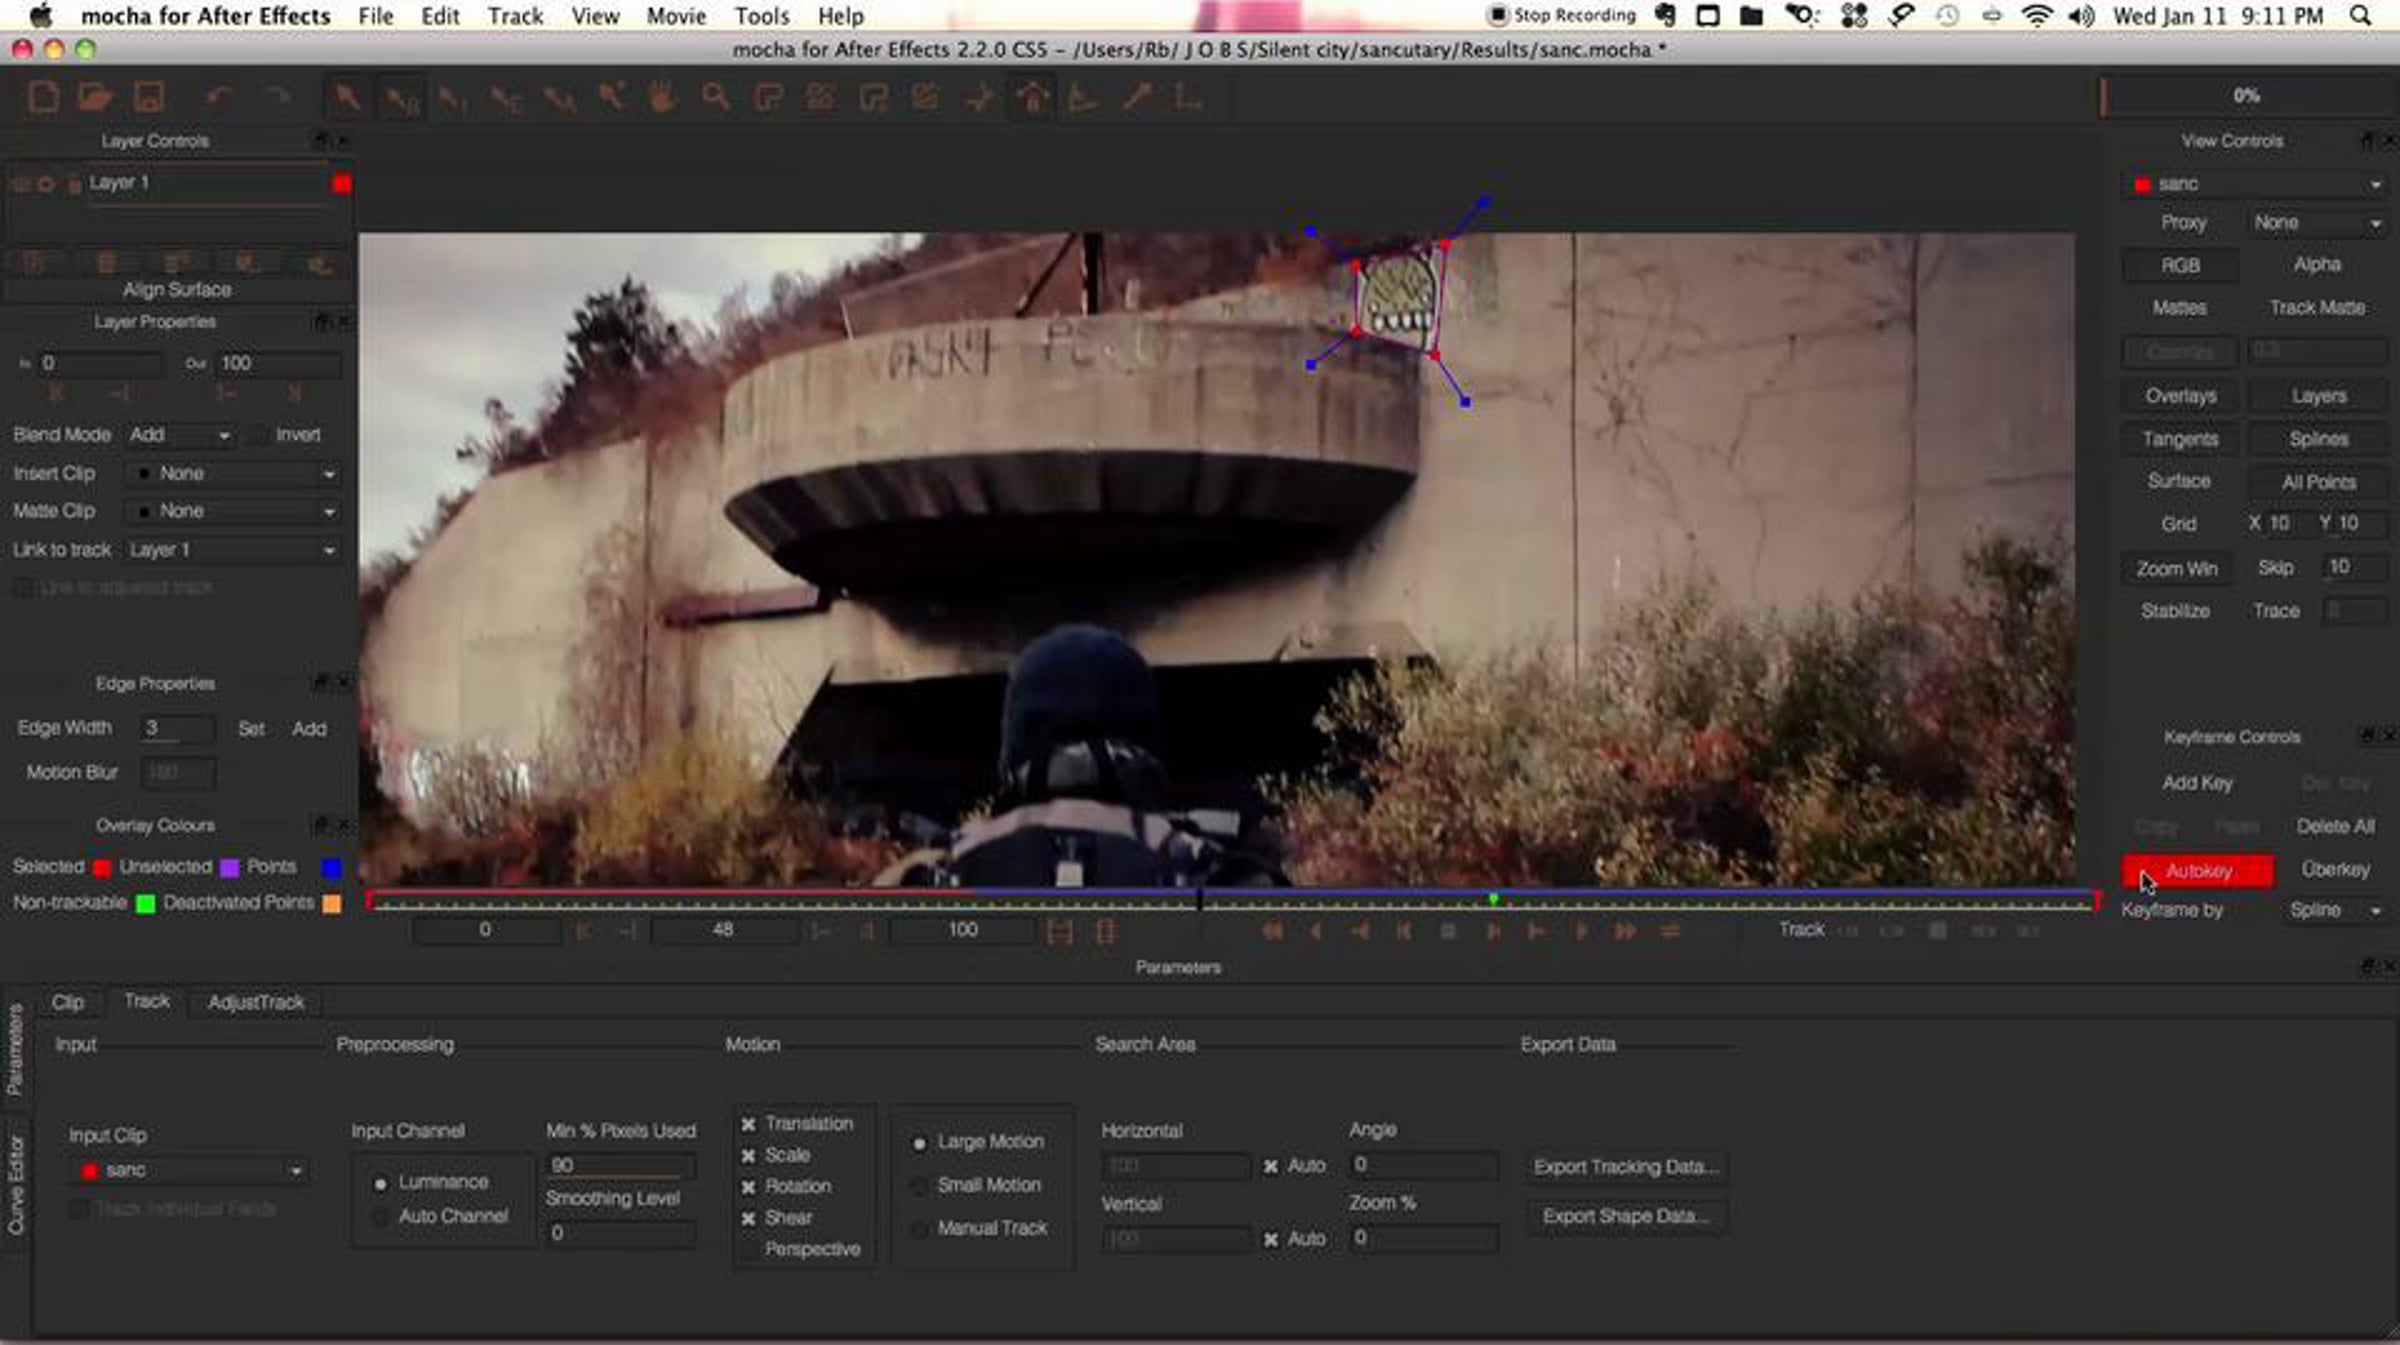
Task: Toggle the Surface view button
Action: [2180, 481]
